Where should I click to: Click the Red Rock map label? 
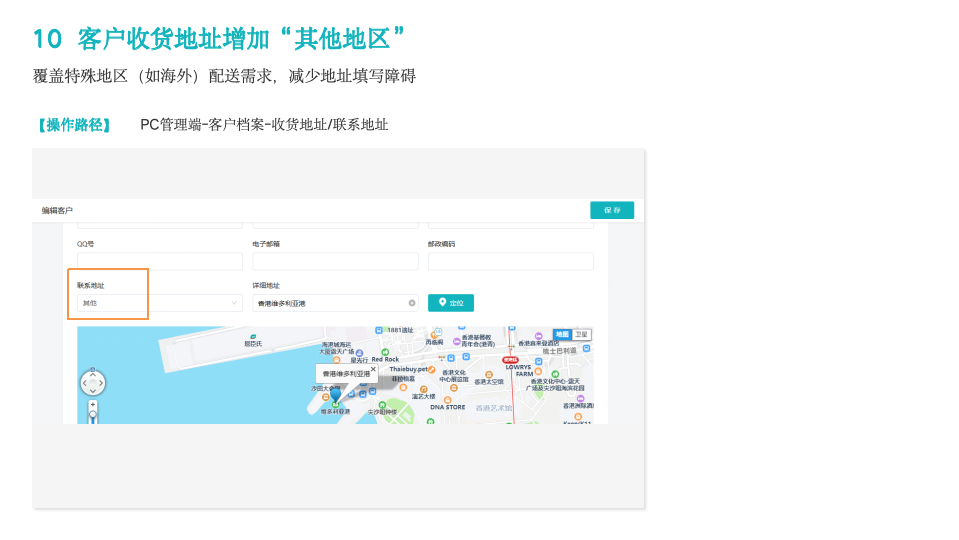pos(385,360)
